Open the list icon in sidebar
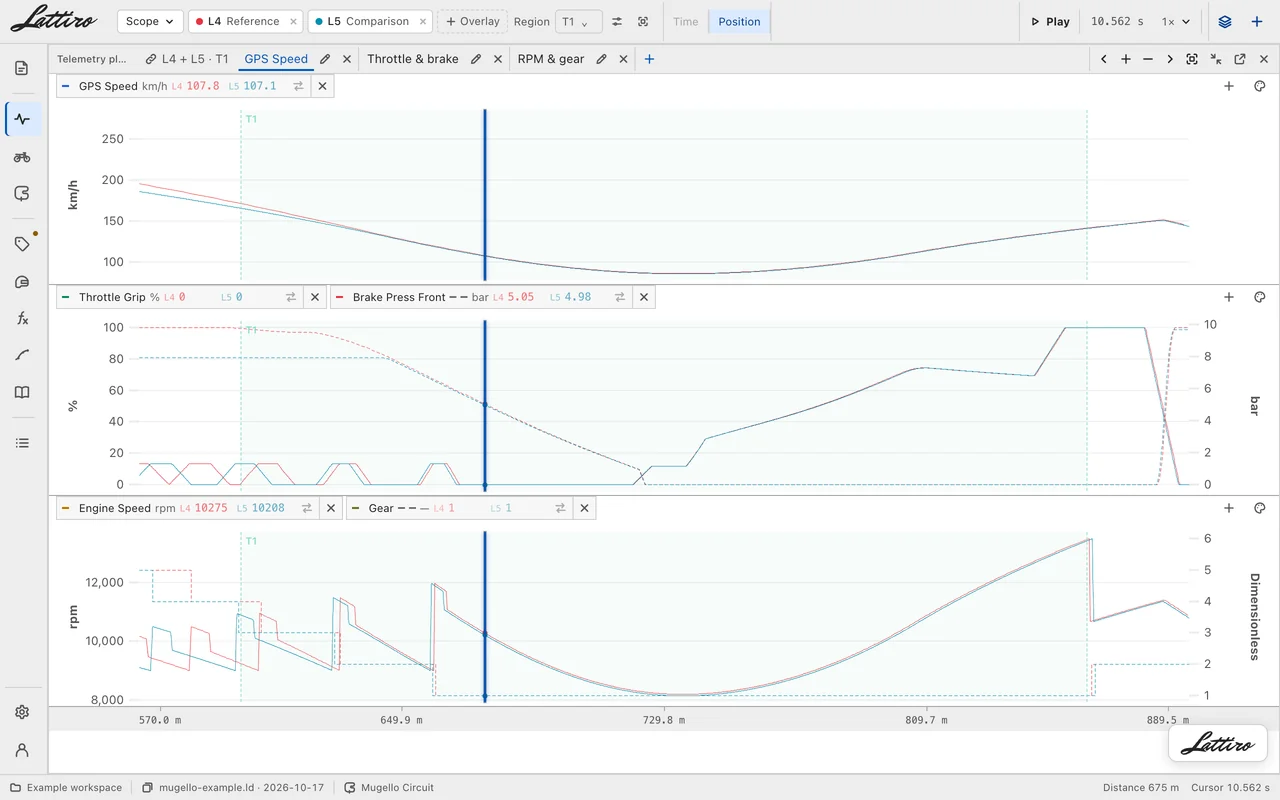Screen dimensions: 1280x800 click(x=22, y=443)
